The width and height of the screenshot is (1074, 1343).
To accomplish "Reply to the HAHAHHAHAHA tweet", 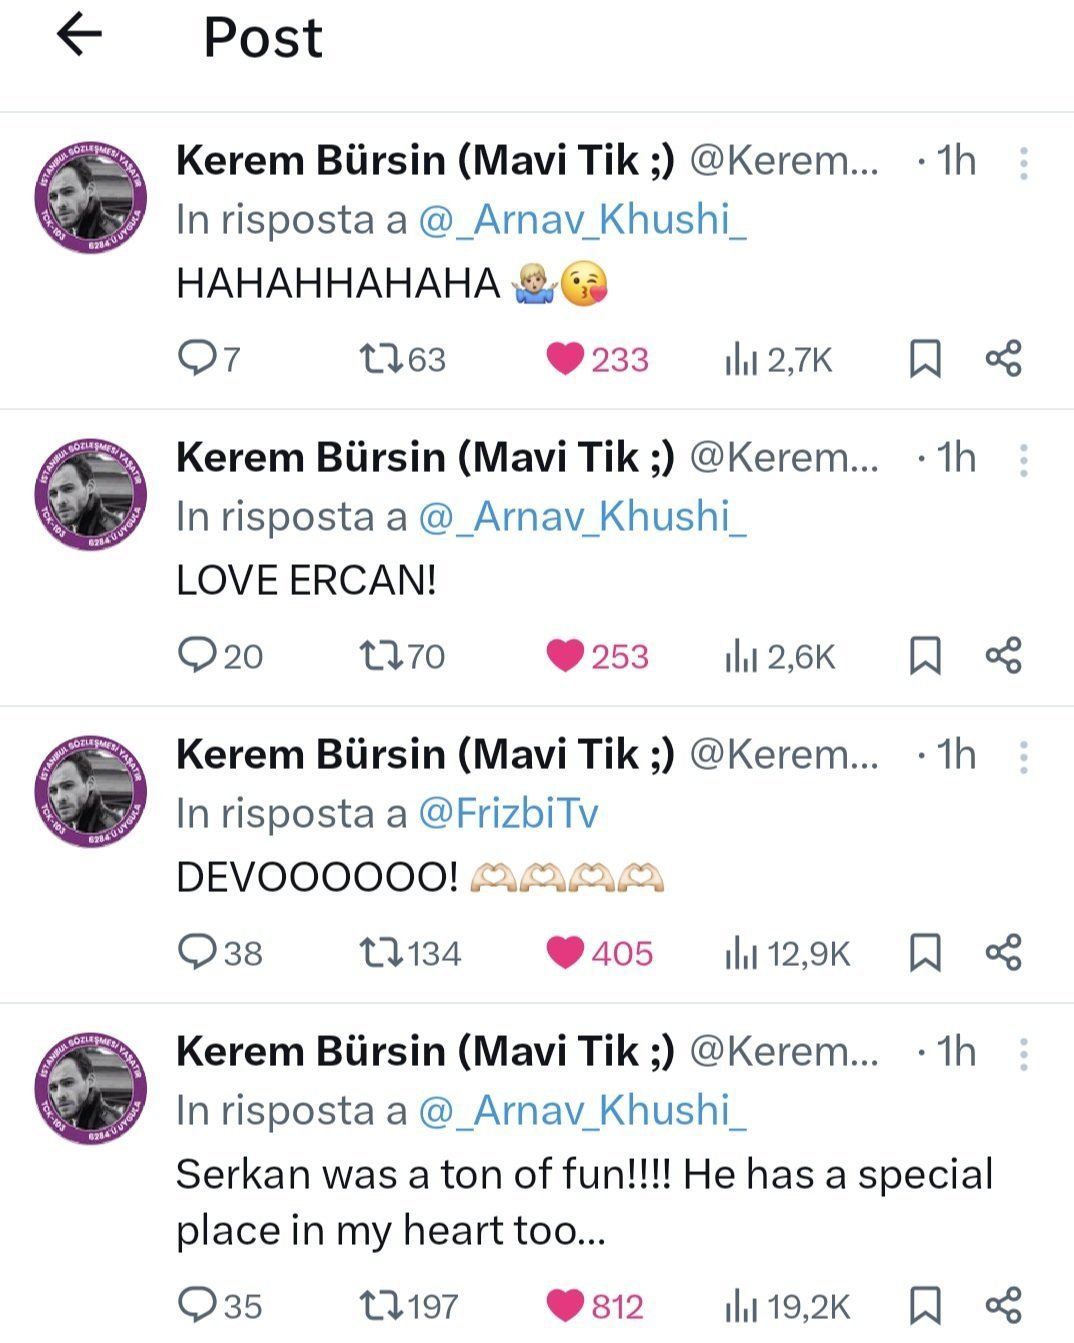I will [x=192, y=358].
